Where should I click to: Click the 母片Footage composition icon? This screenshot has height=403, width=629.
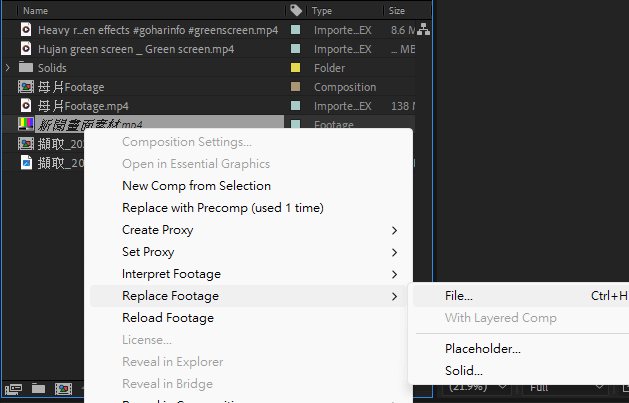pos(26,87)
